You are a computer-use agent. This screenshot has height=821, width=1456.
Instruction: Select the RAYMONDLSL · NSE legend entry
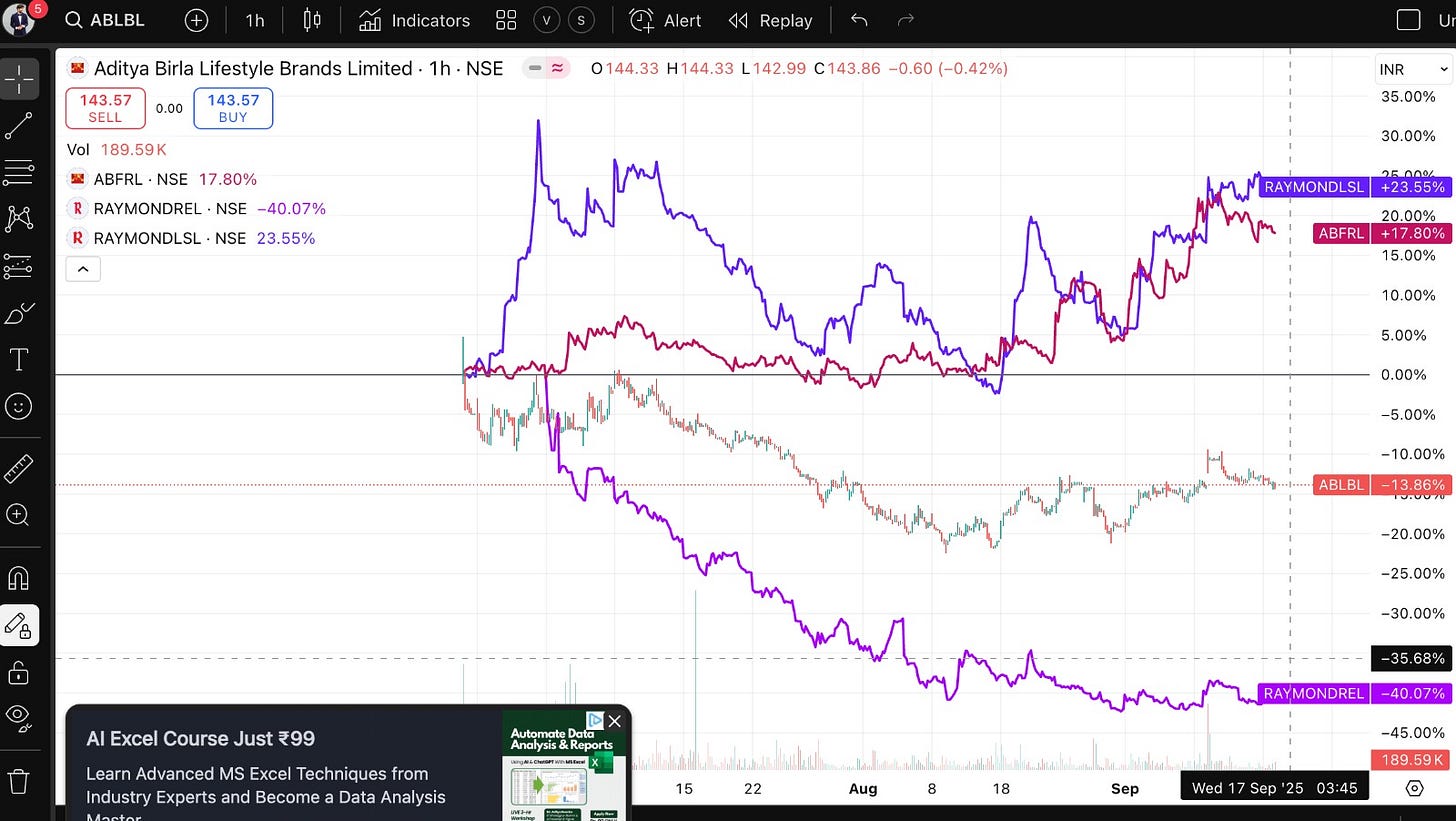(x=169, y=238)
